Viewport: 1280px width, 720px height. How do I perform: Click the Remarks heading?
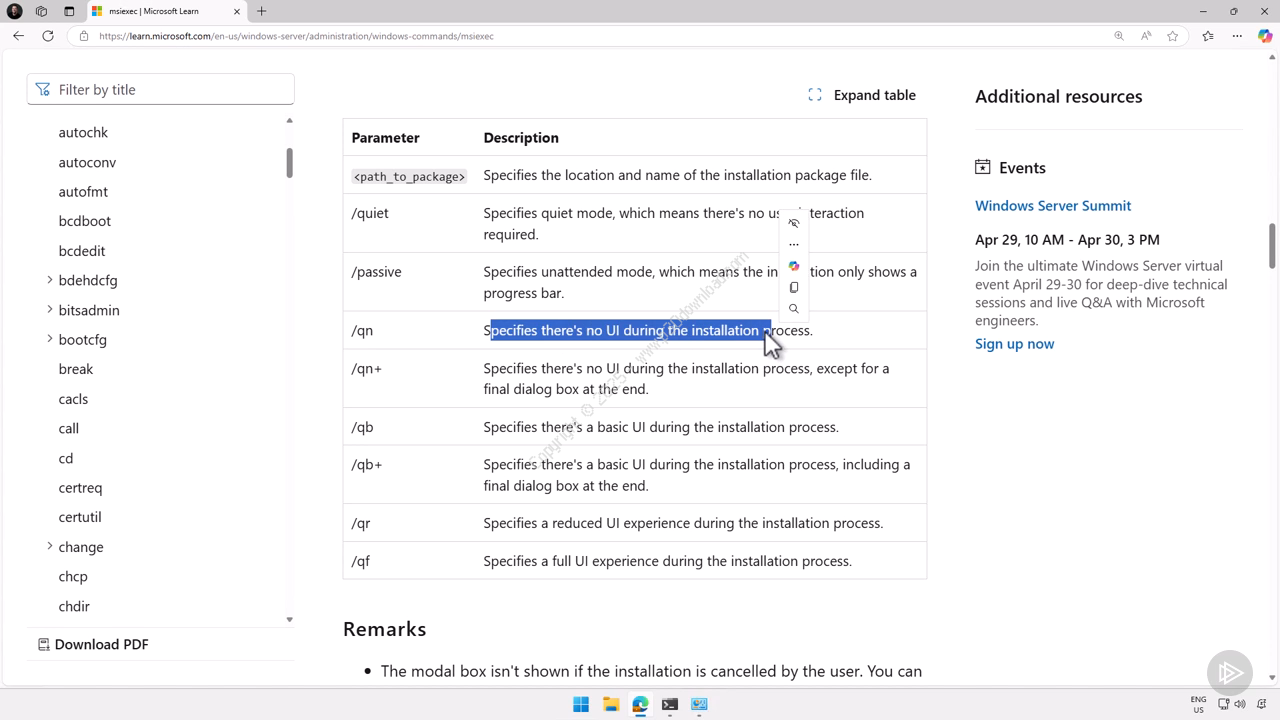tap(384, 629)
